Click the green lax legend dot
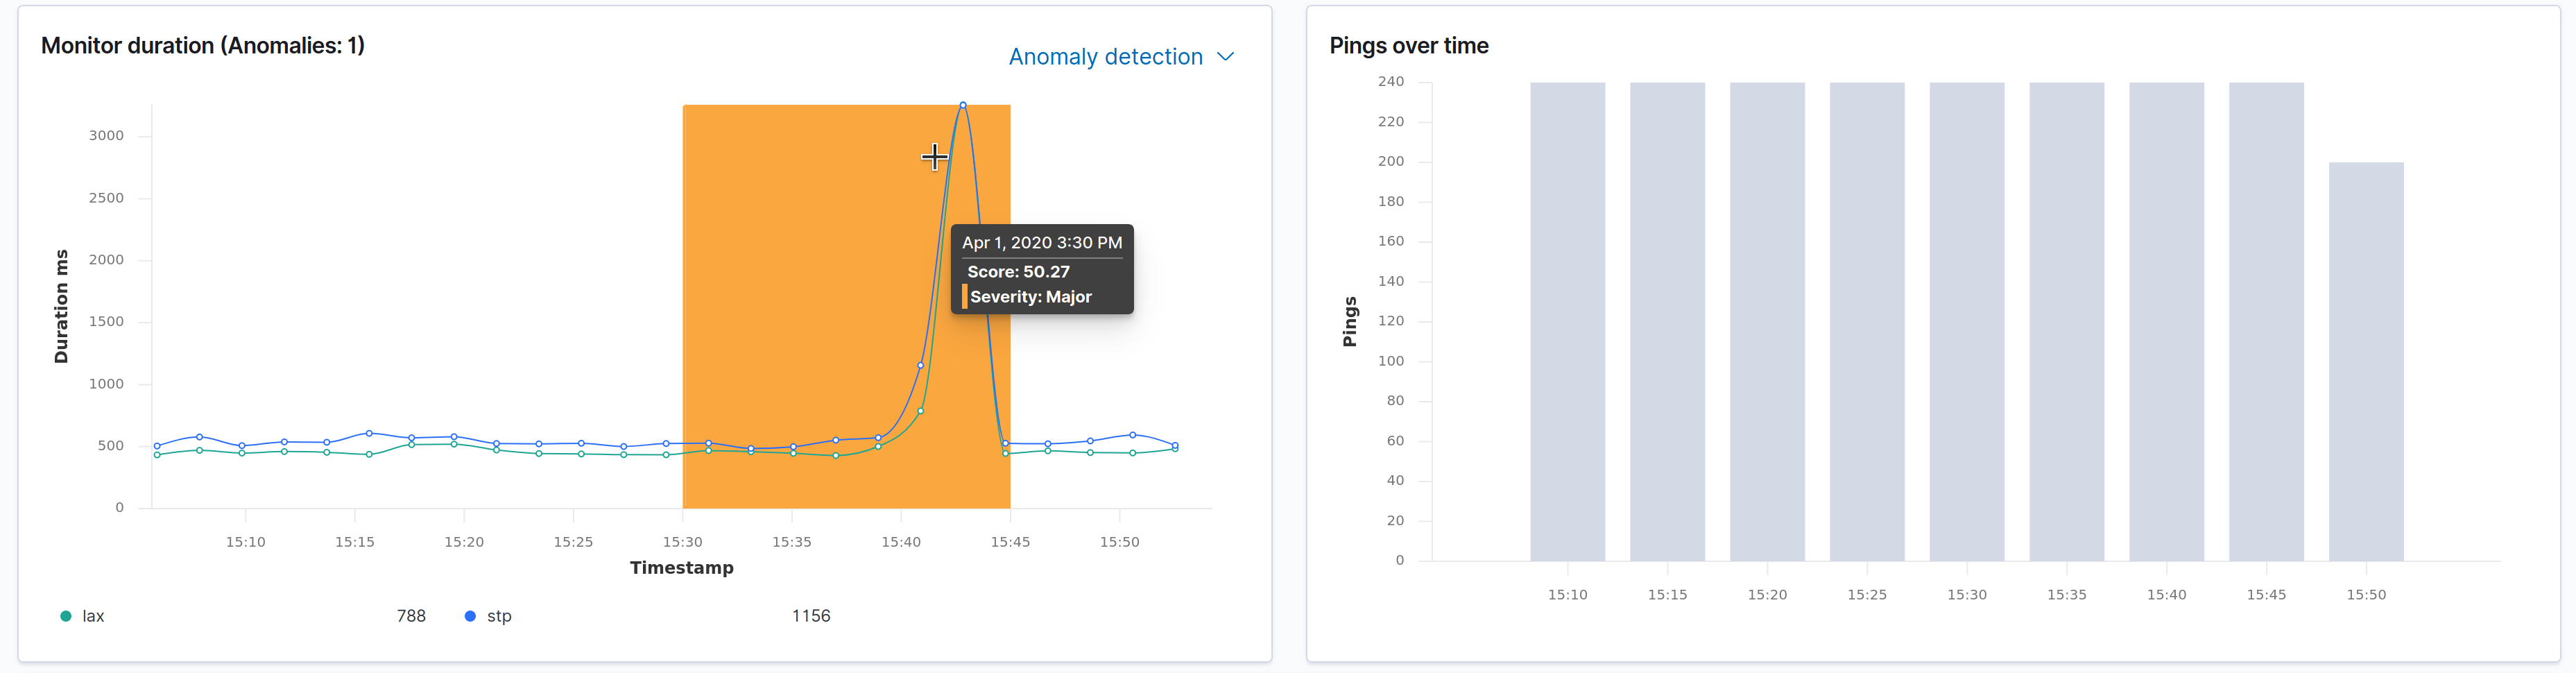The width and height of the screenshot is (2576, 673). click(x=65, y=616)
